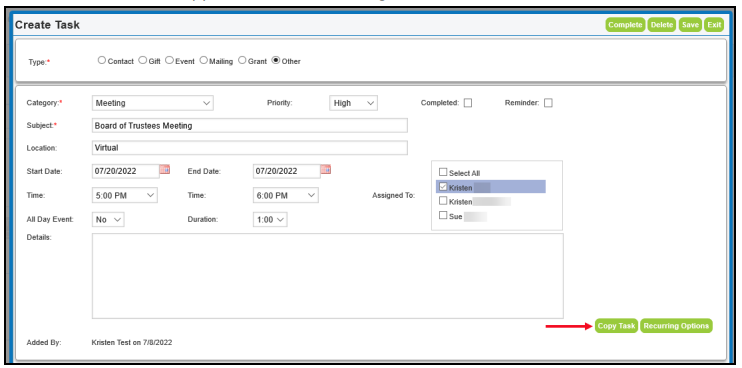This screenshot has width=742, height=368.
Task: Check the Sue assignee checkbox
Action: pos(443,216)
